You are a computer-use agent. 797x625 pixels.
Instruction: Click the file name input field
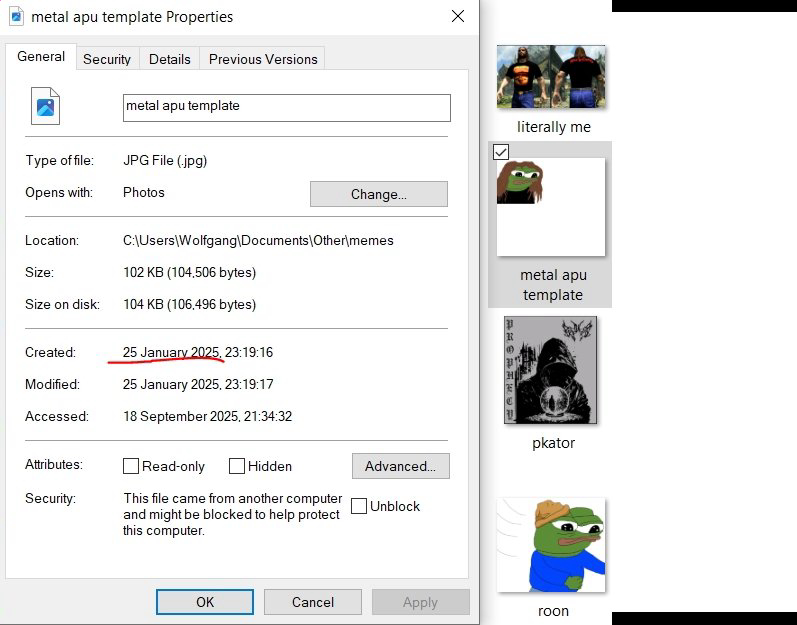tap(287, 107)
